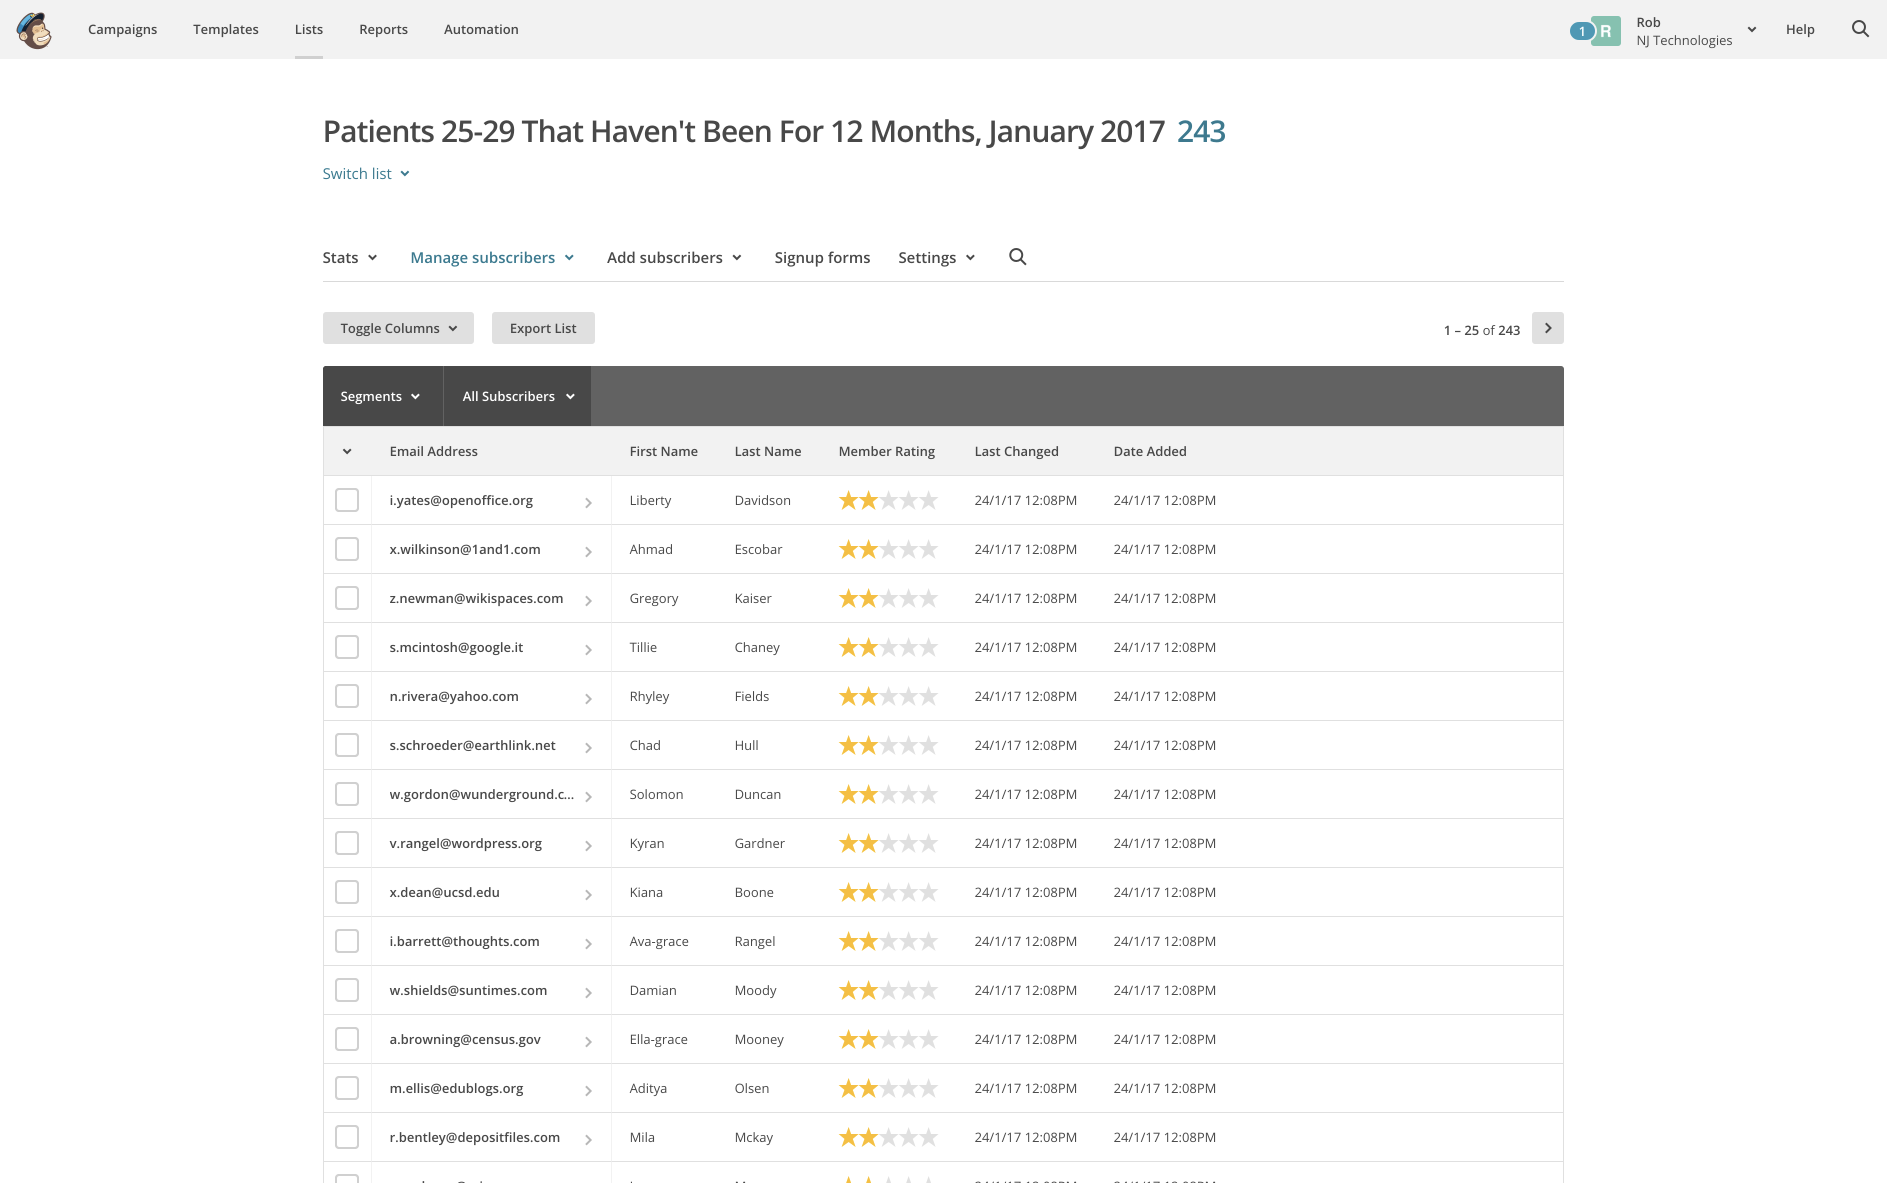The height and width of the screenshot is (1183, 1887).
Task: Open the All Subscribers filter dropdown
Action: click(x=516, y=396)
